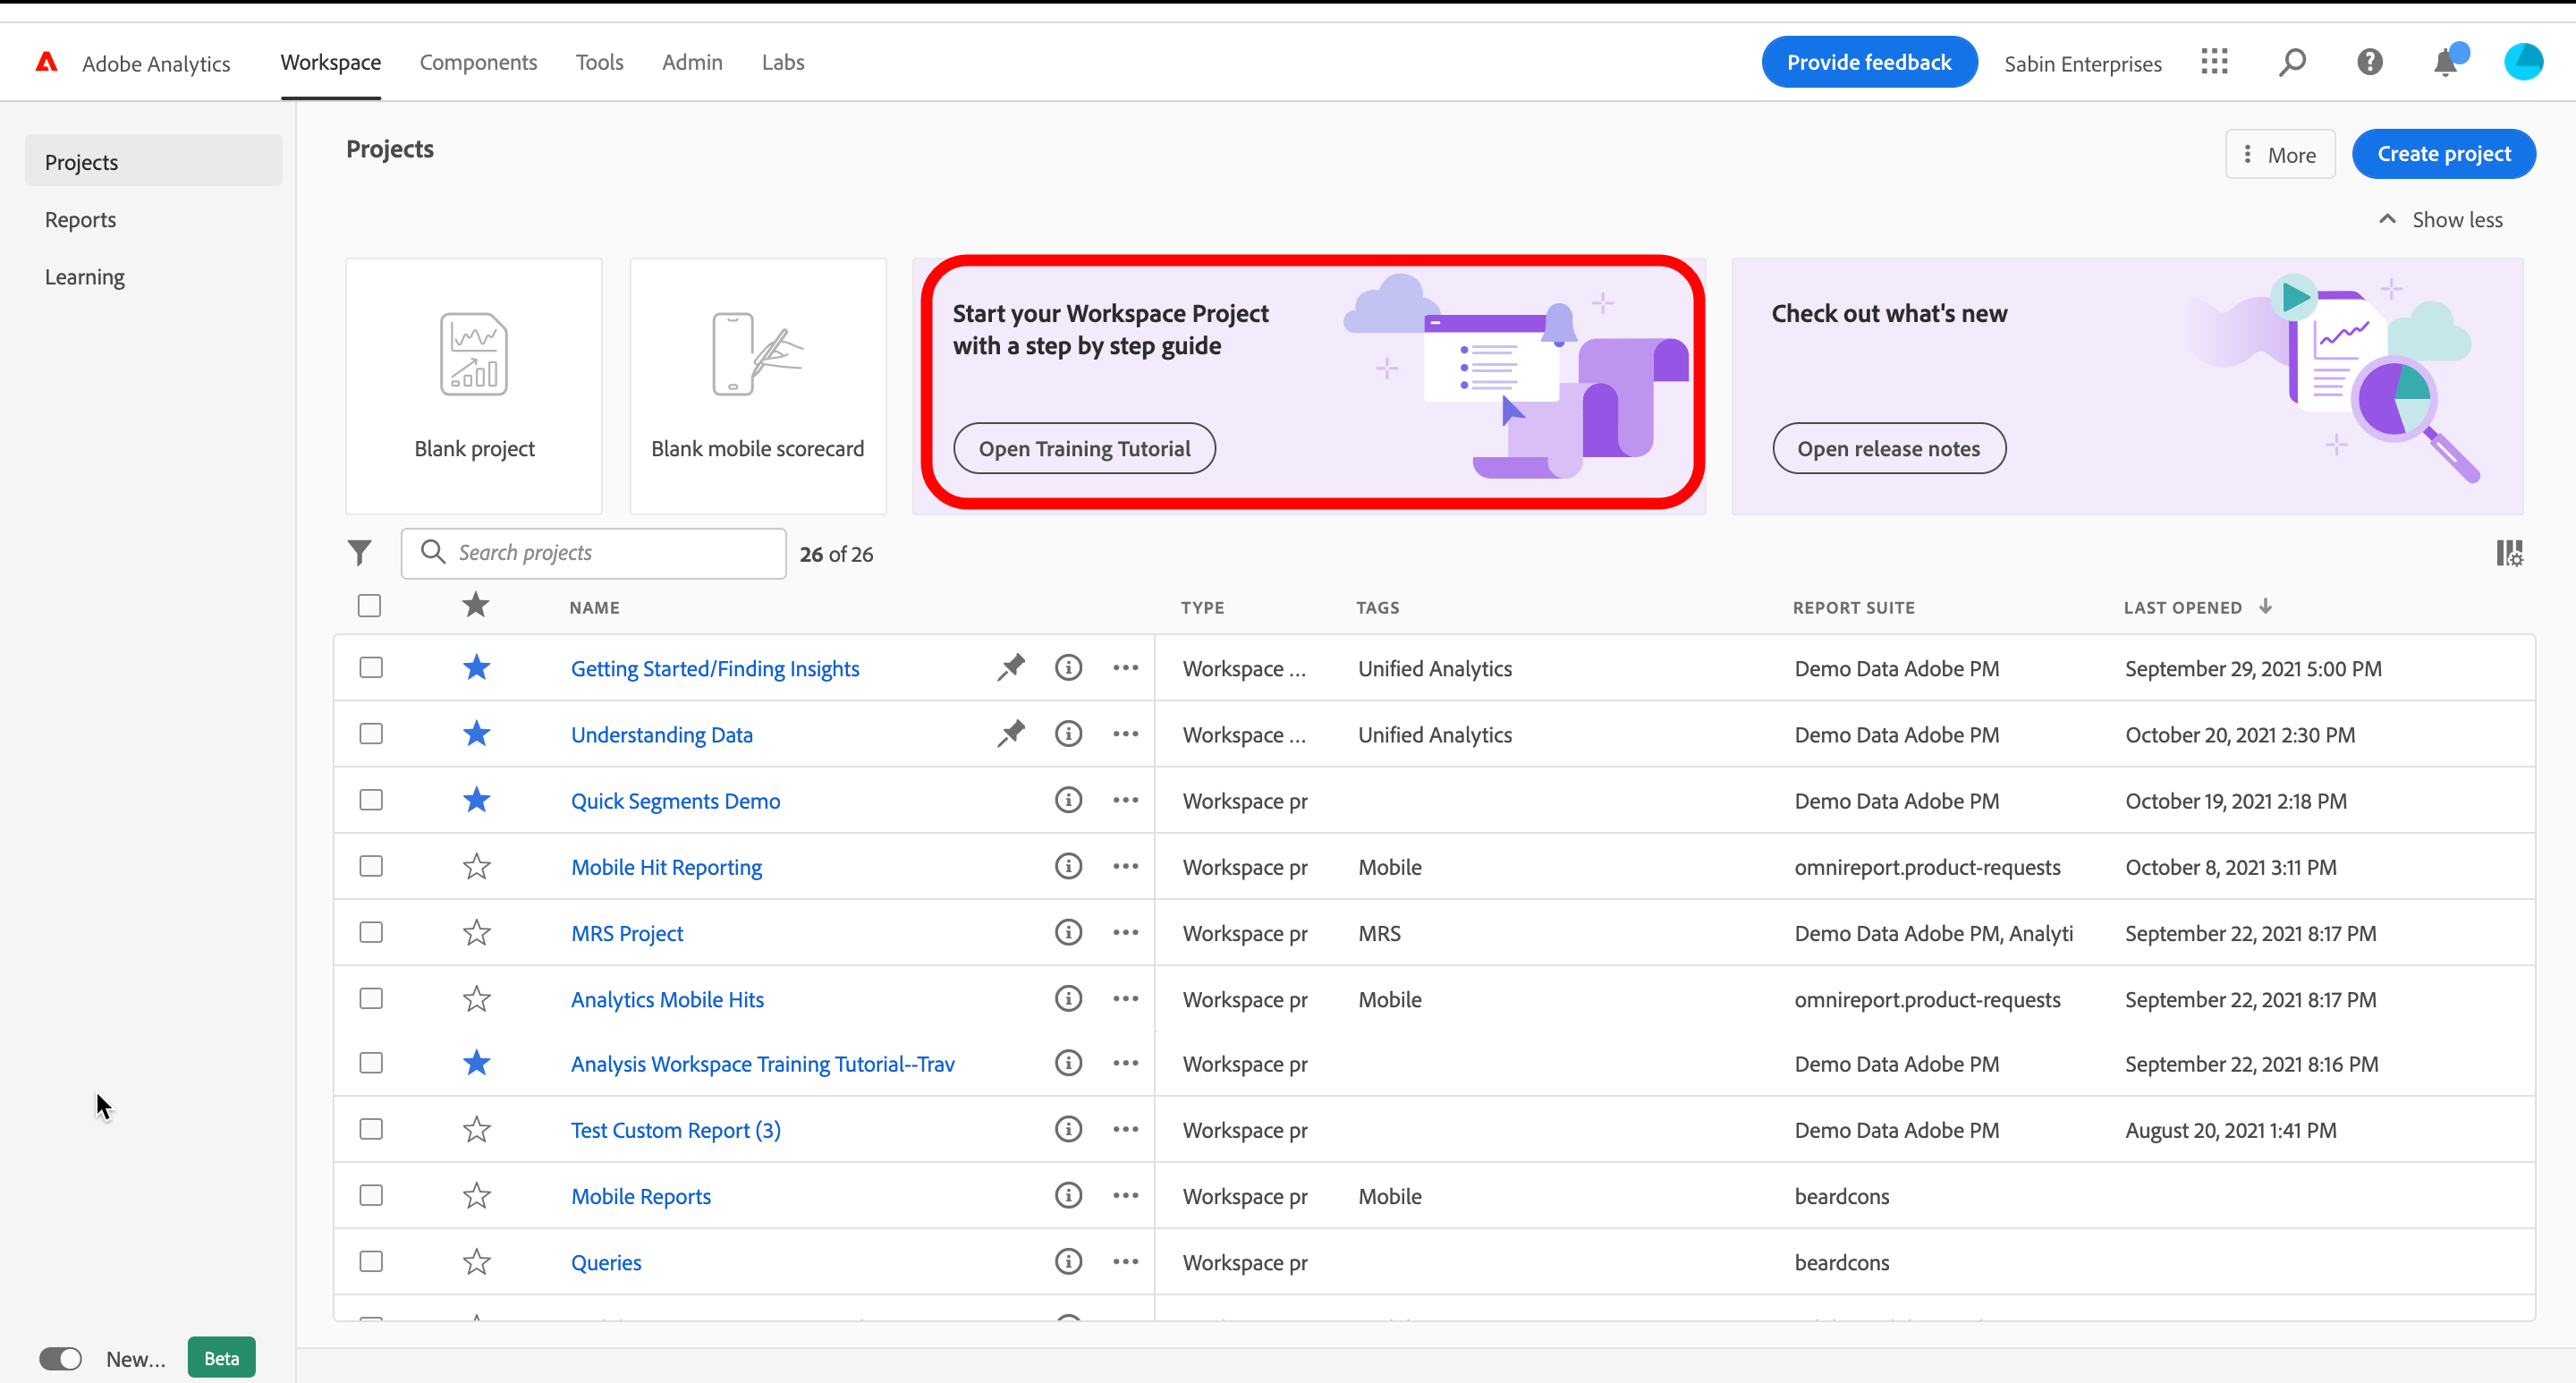Show info for Mobile Hit Reporting
Image resolution: width=2576 pixels, height=1383 pixels.
pos(1068,866)
